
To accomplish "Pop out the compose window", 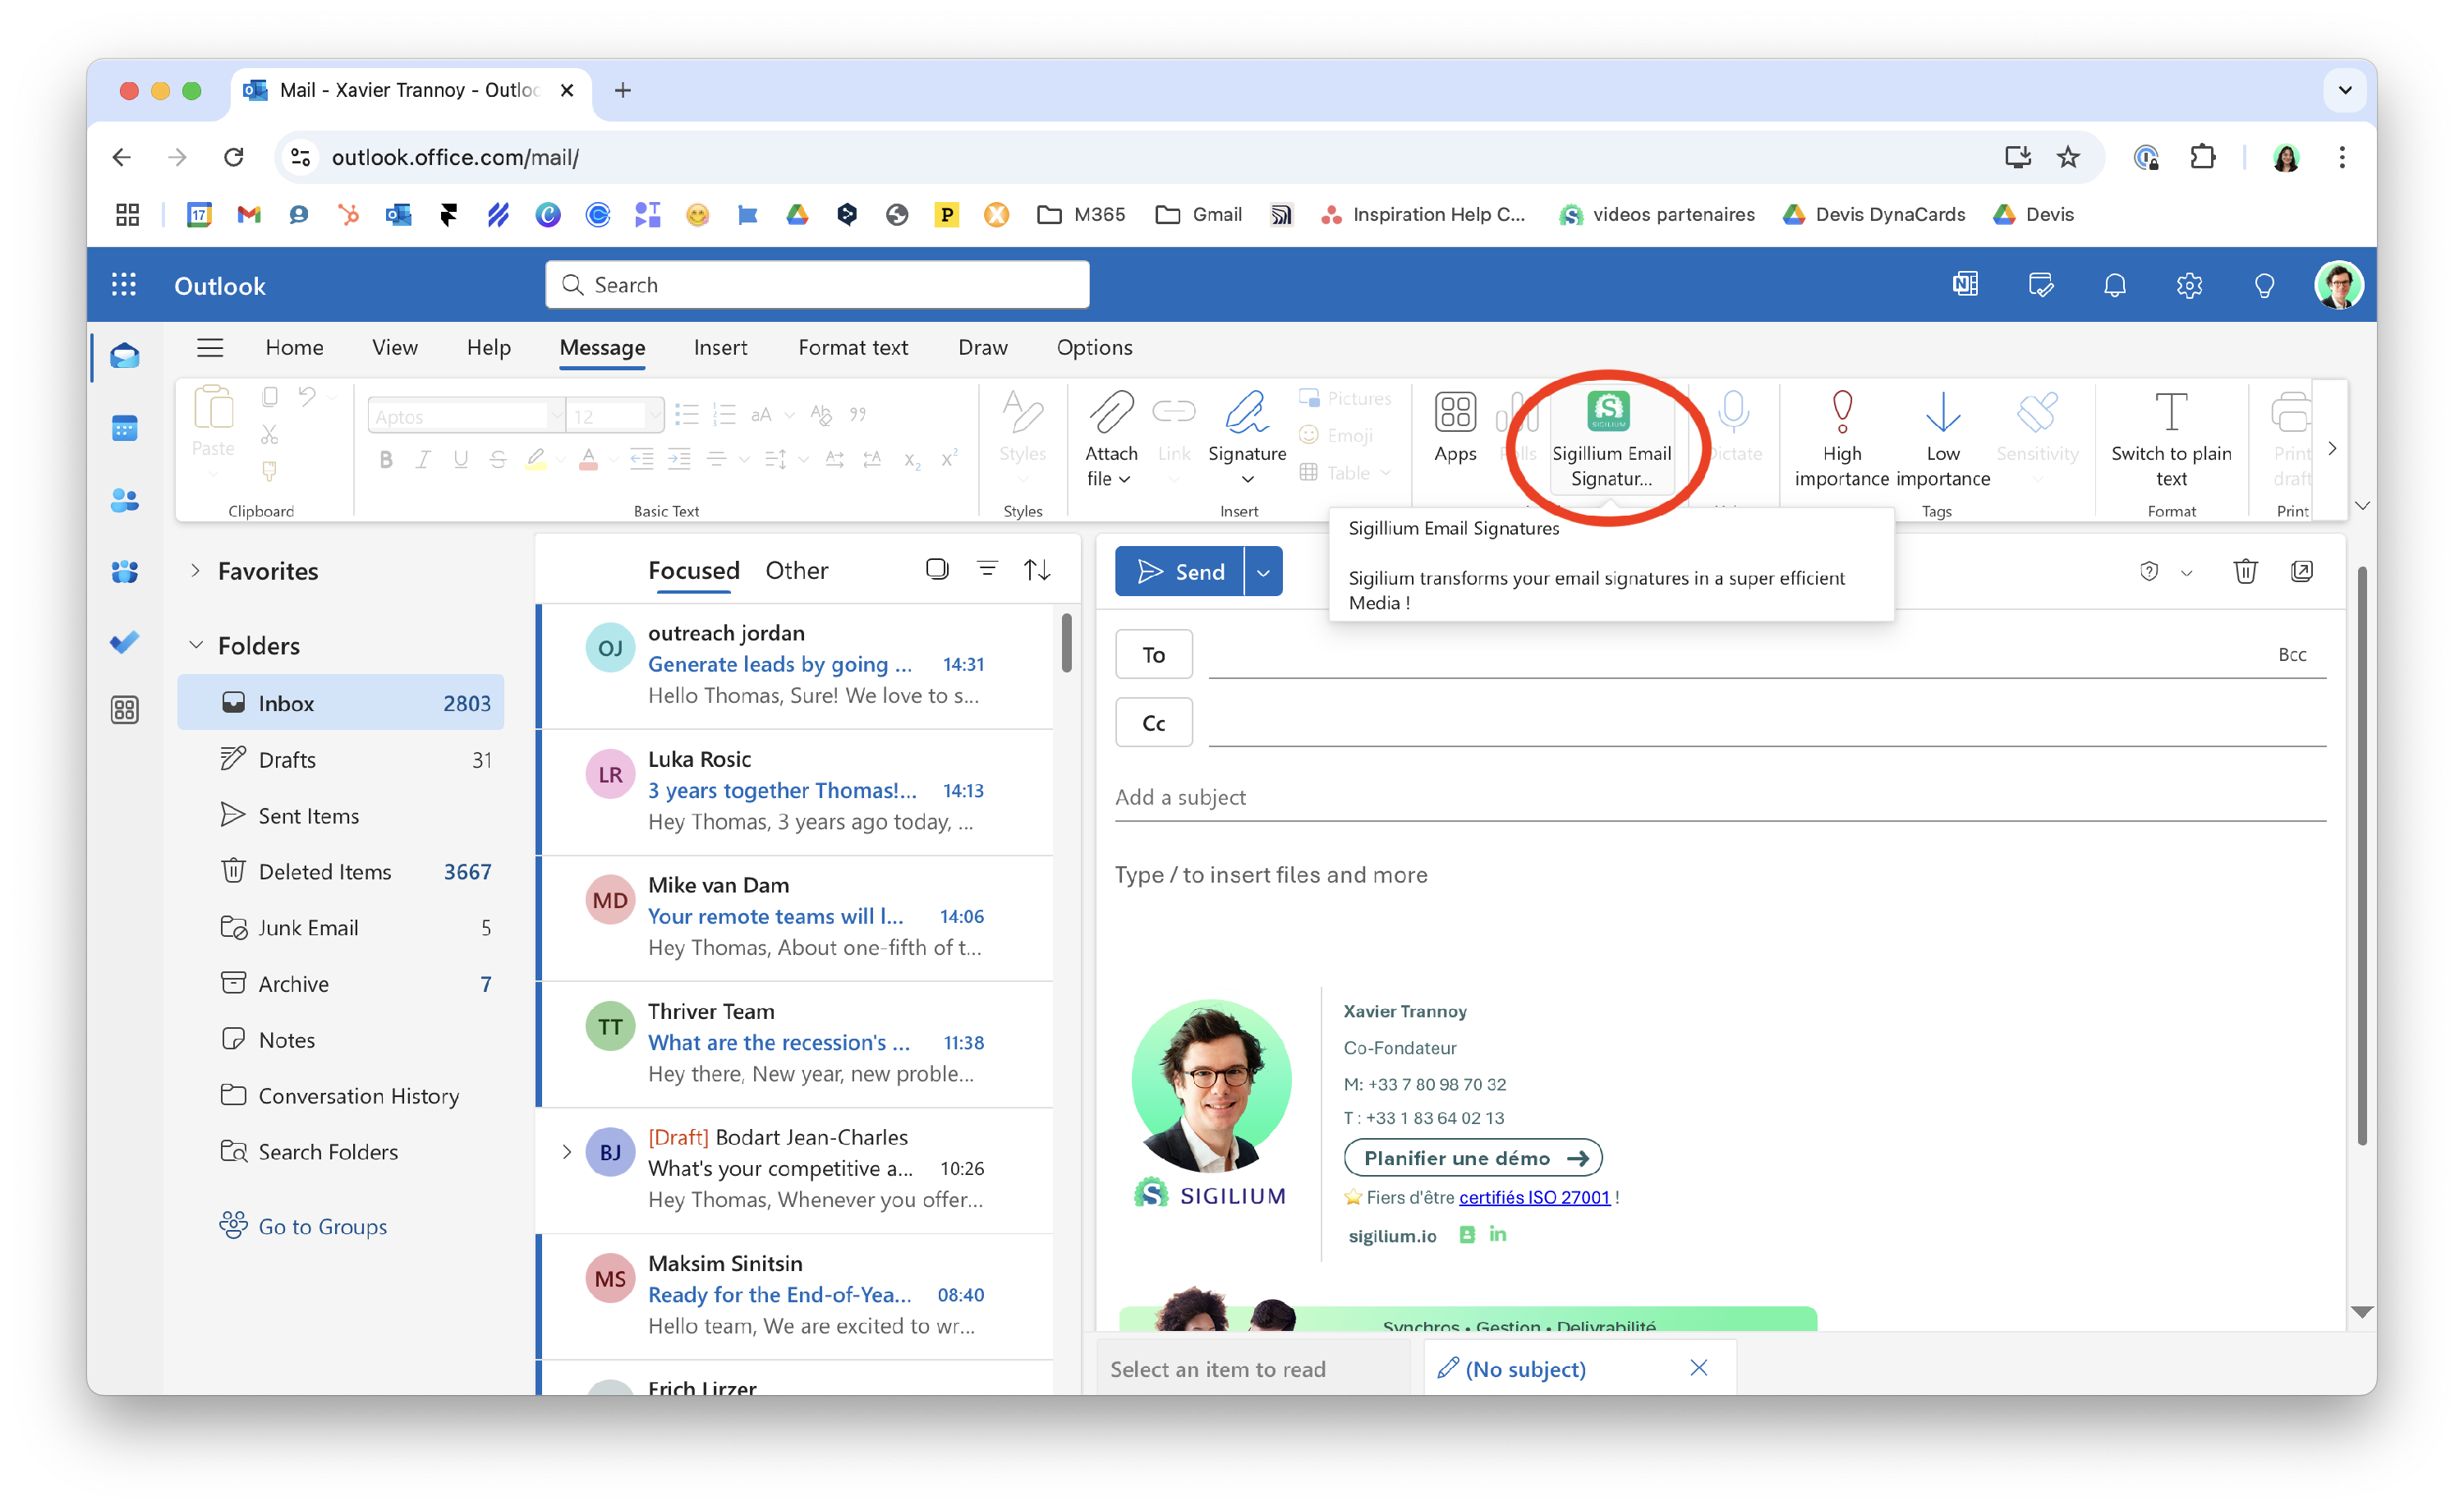I will (2301, 571).
